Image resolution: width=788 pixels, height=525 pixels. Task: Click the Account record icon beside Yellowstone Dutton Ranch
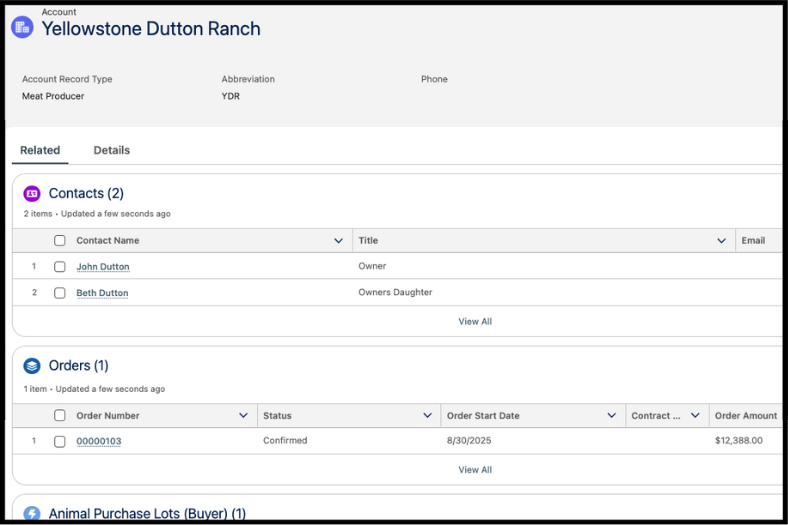click(22, 27)
